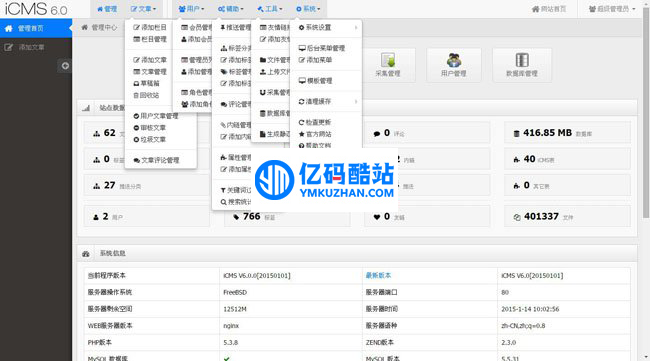Open 内链管理 link icon entry

click(235, 125)
